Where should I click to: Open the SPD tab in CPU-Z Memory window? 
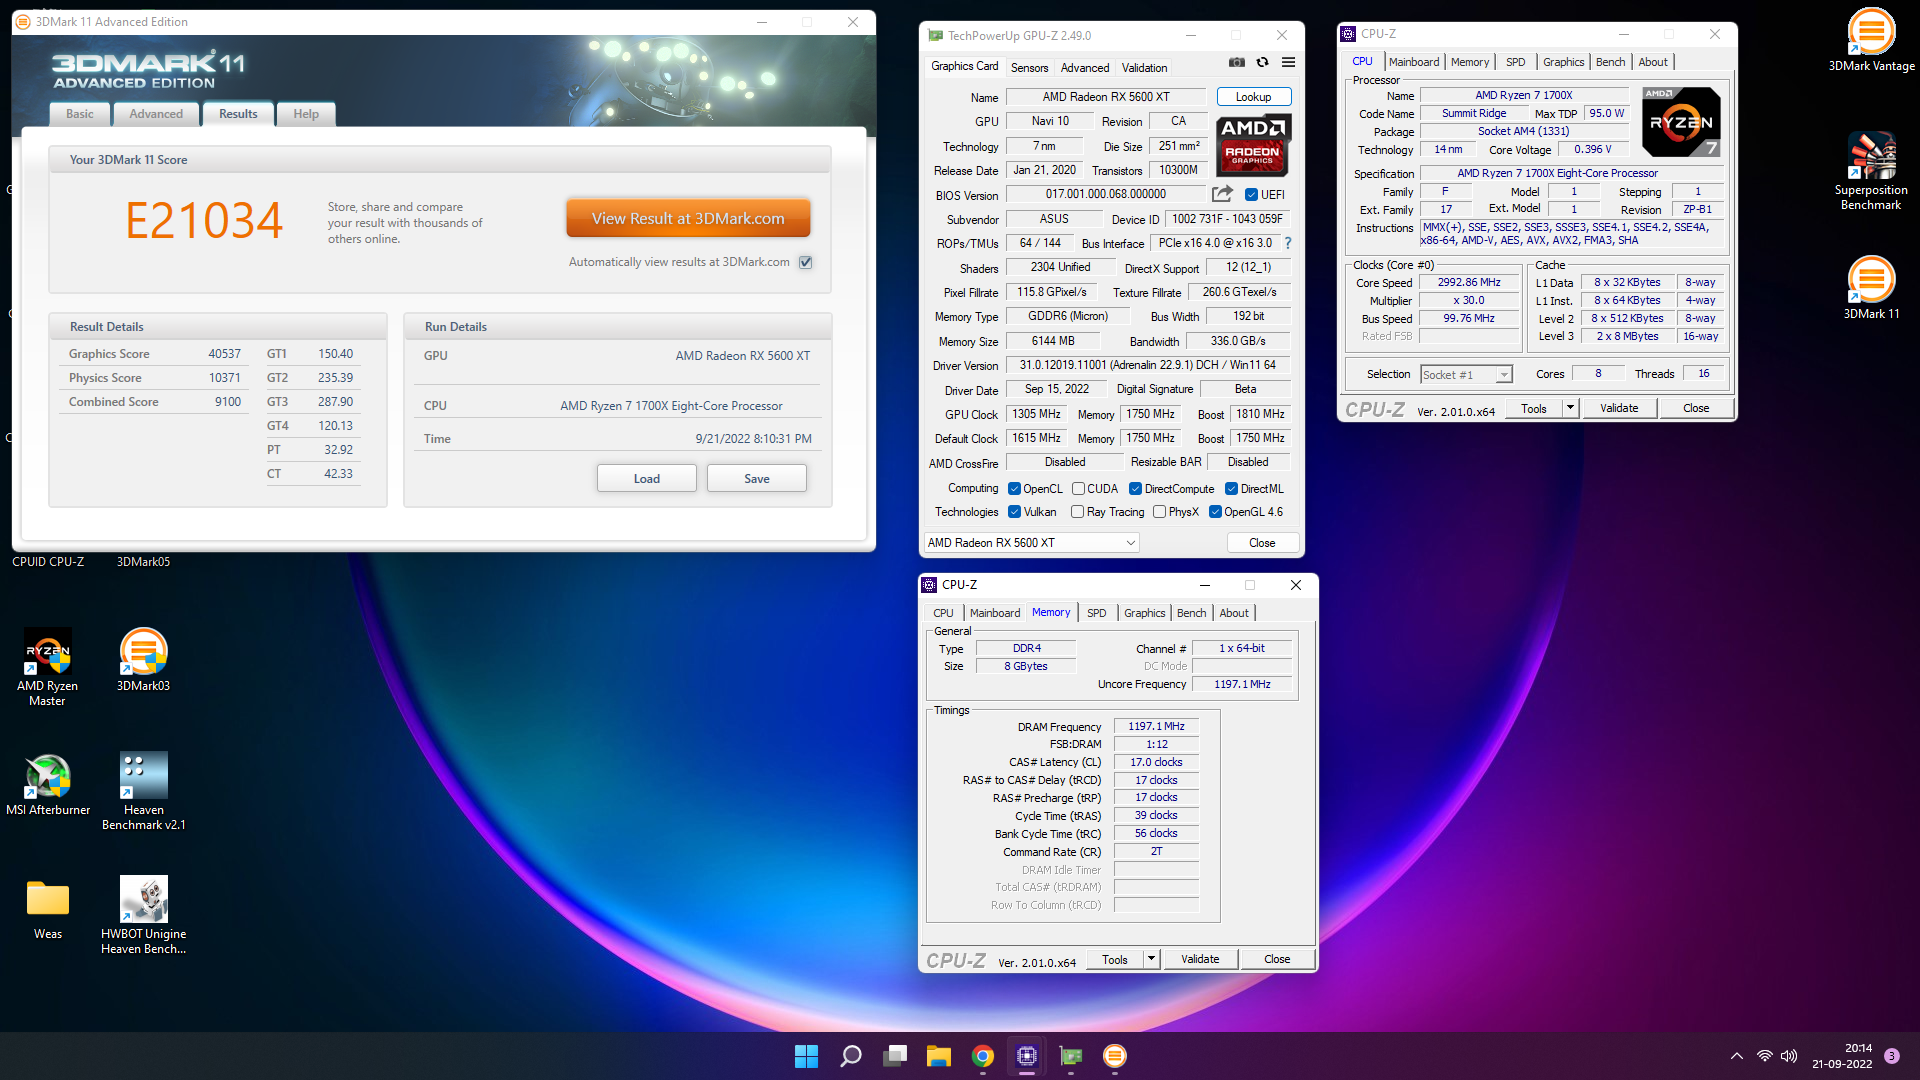pyautogui.click(x=1096, y=613)
